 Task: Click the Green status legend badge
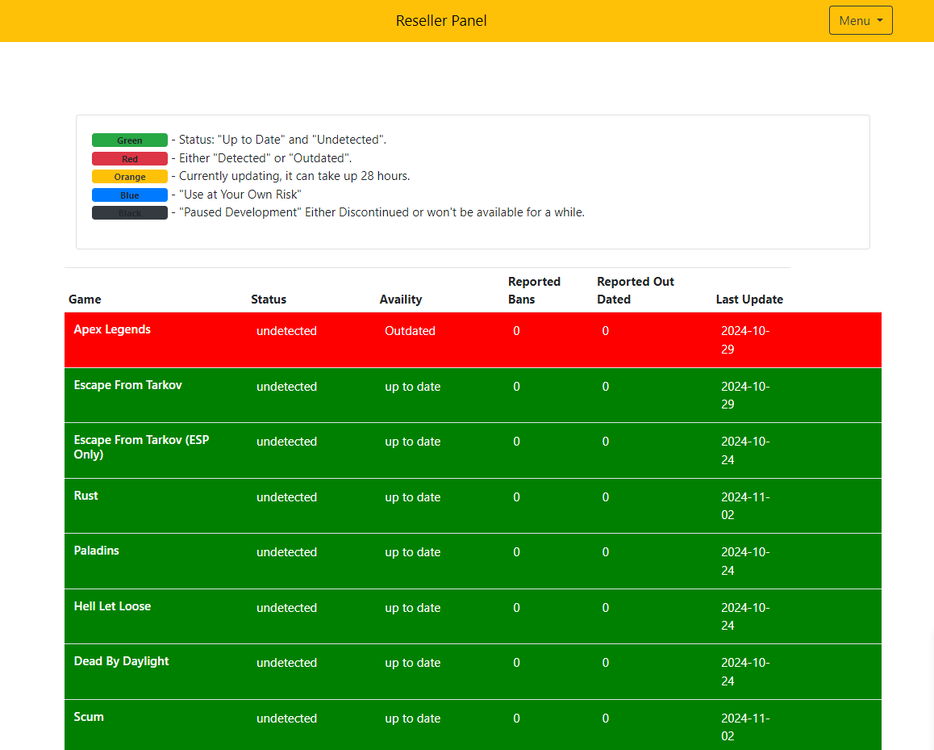[130, 141]
